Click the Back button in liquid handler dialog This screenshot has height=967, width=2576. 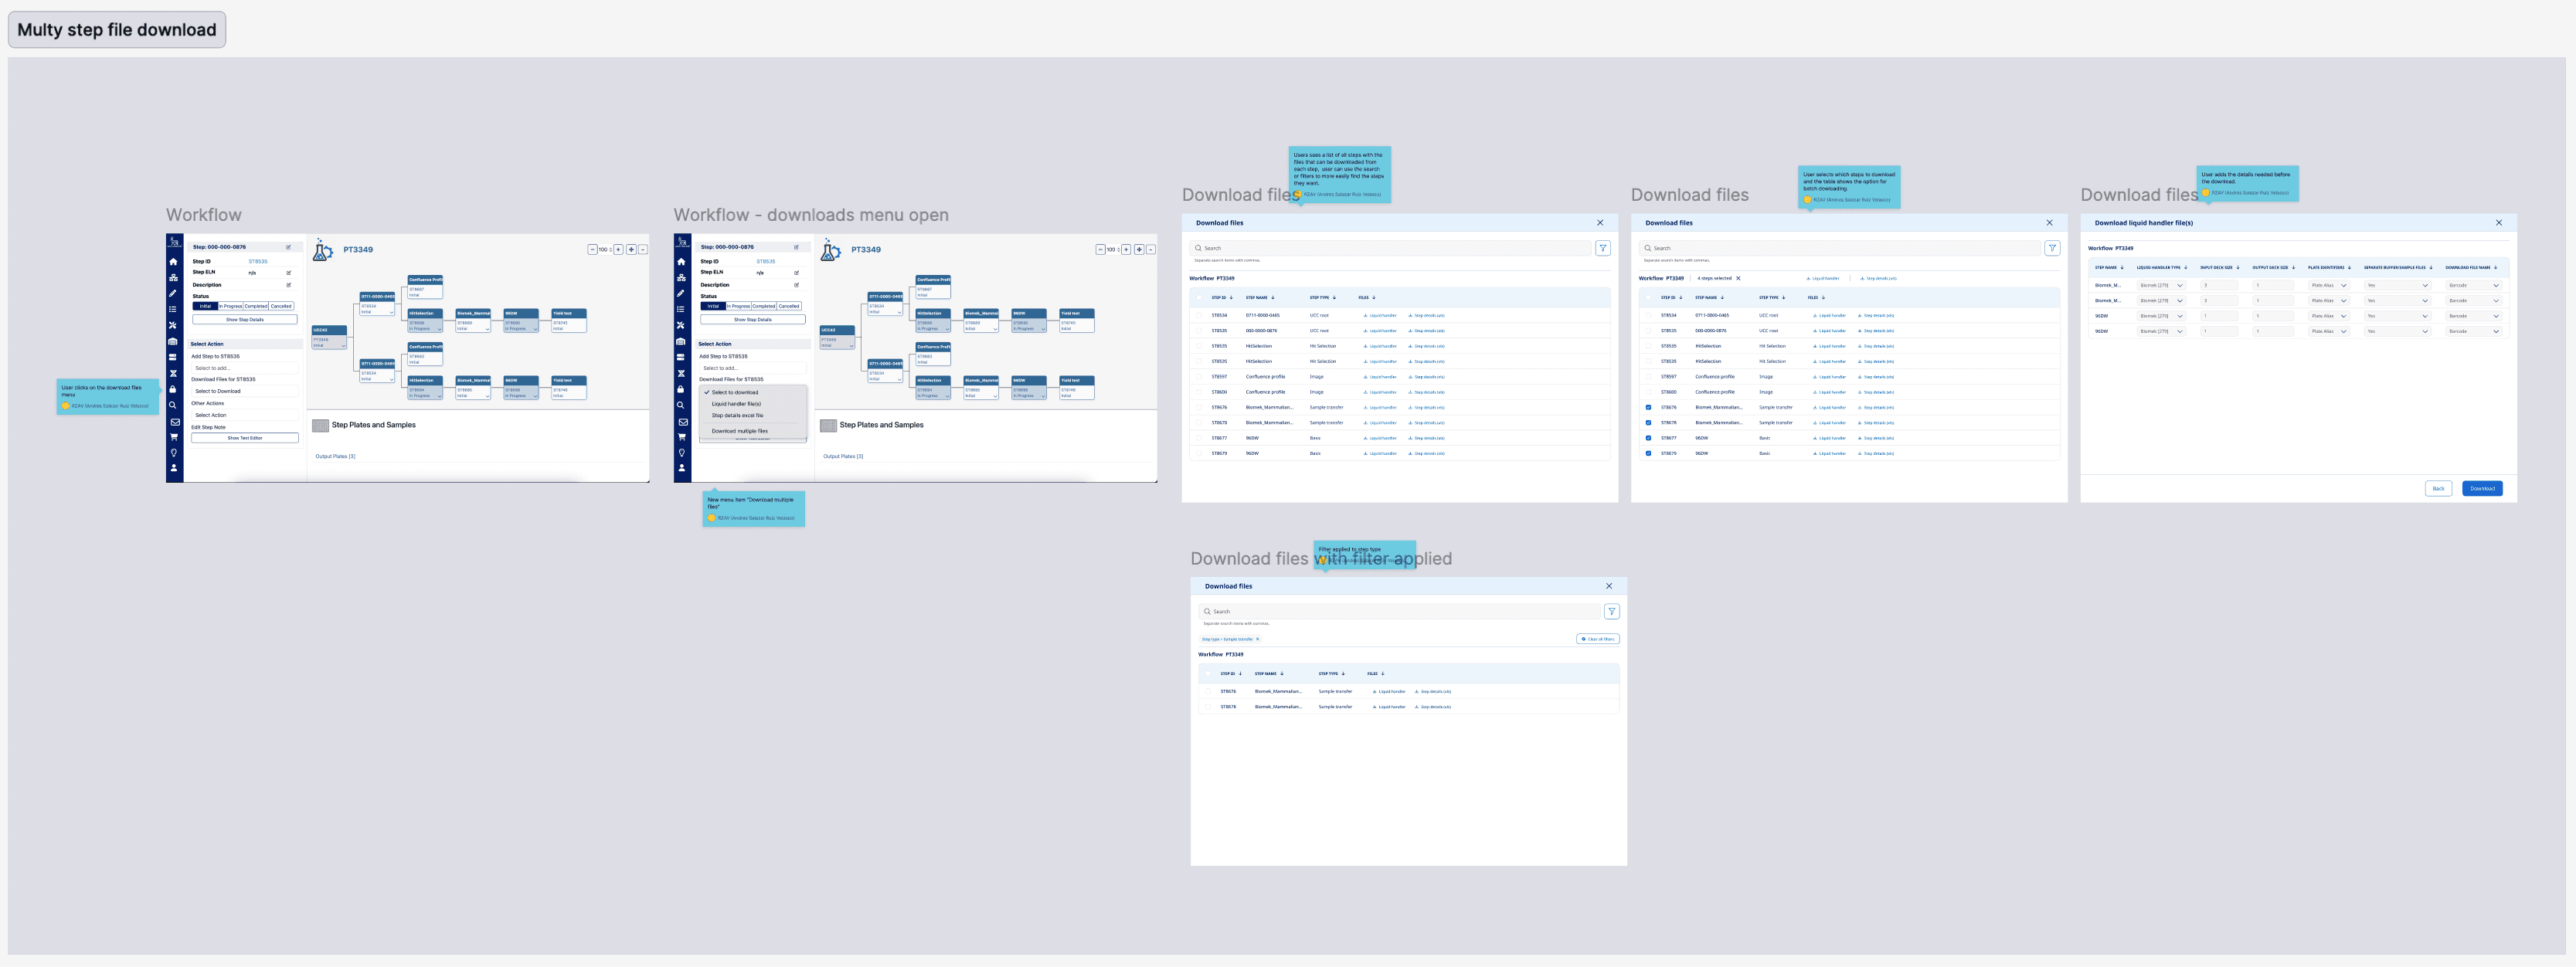pyautogui.click(x=2438, y=489)
